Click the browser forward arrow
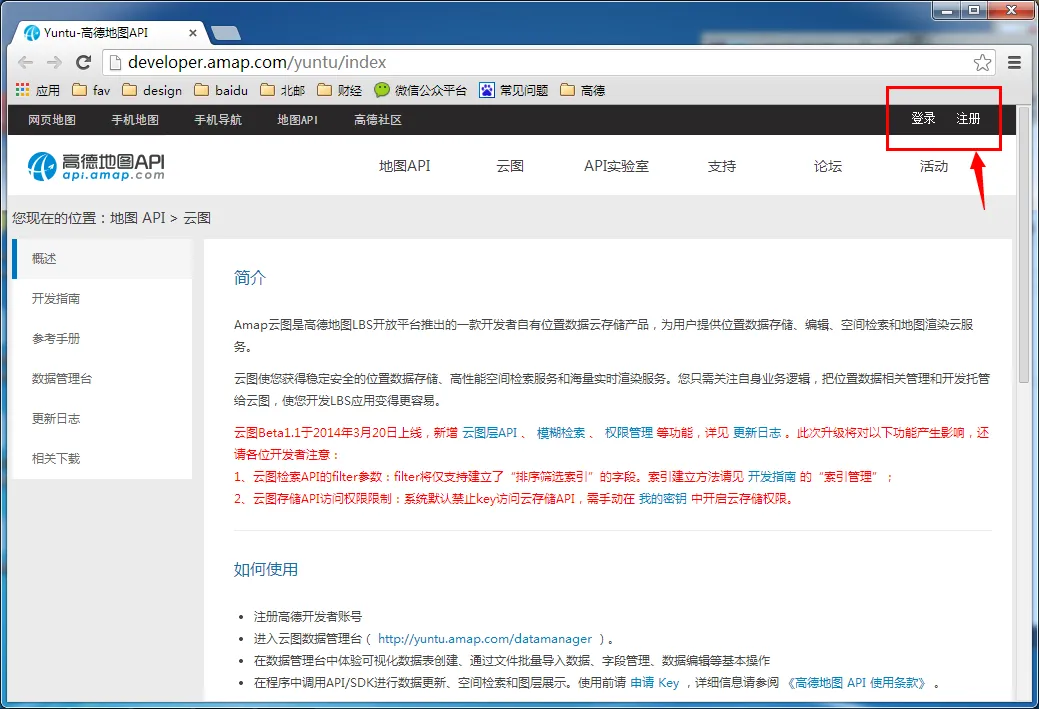1039x709 pixels. (x=54, y=62)
